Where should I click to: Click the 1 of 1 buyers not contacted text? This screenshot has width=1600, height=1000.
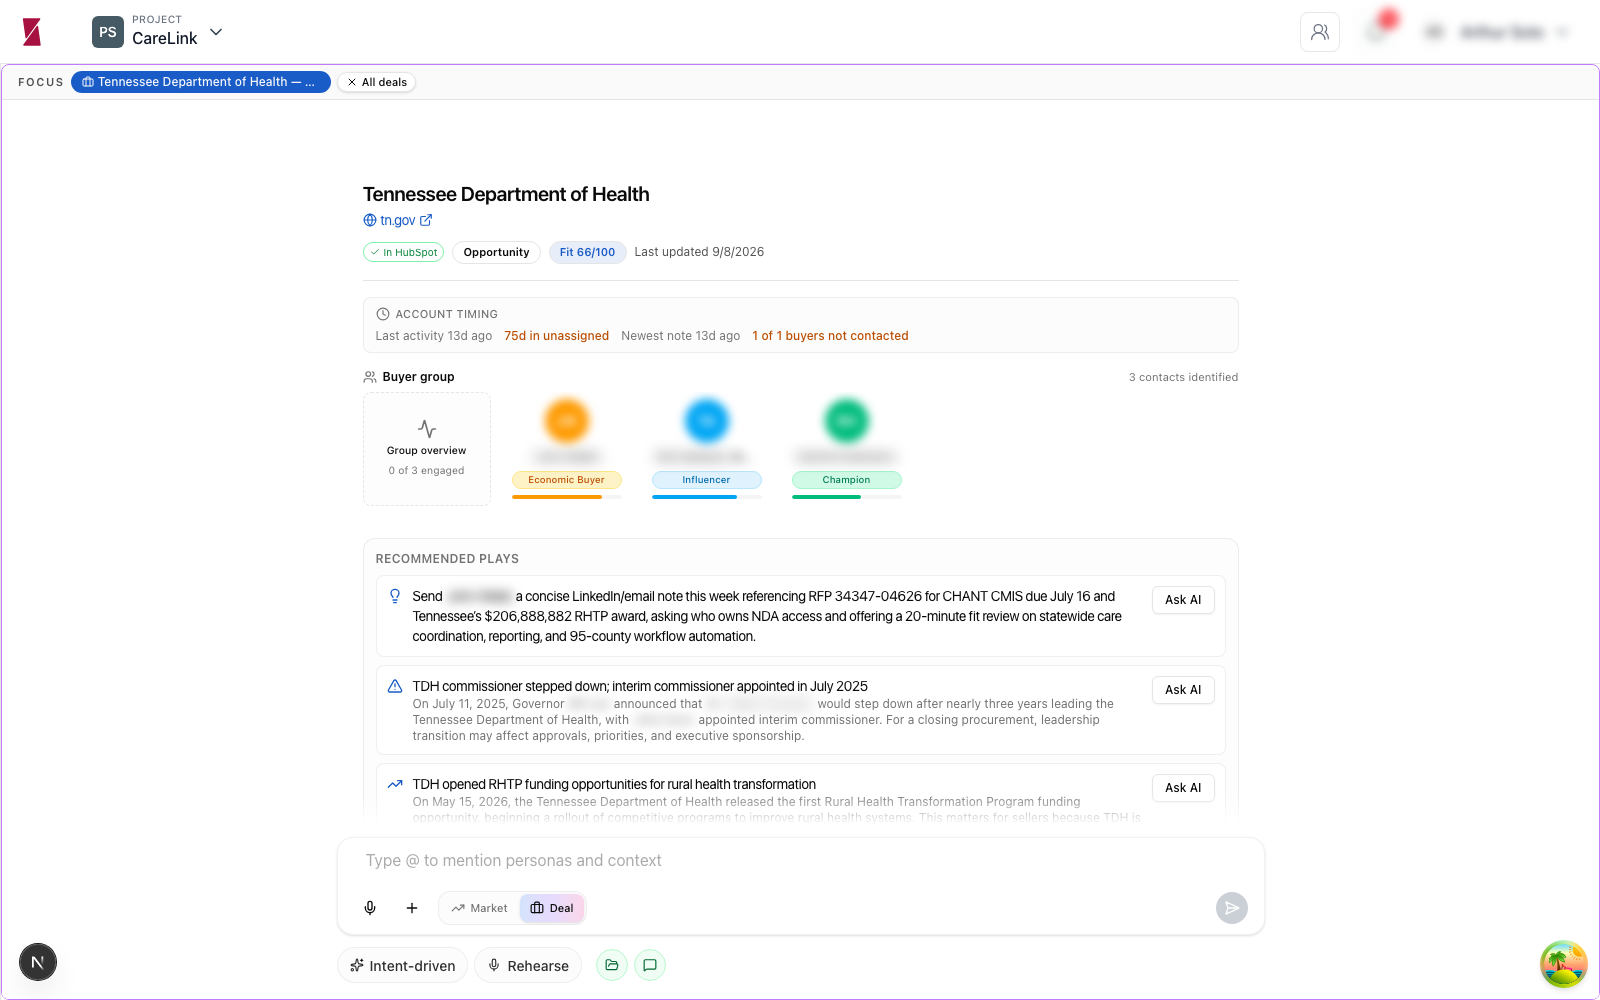(830, 336)
